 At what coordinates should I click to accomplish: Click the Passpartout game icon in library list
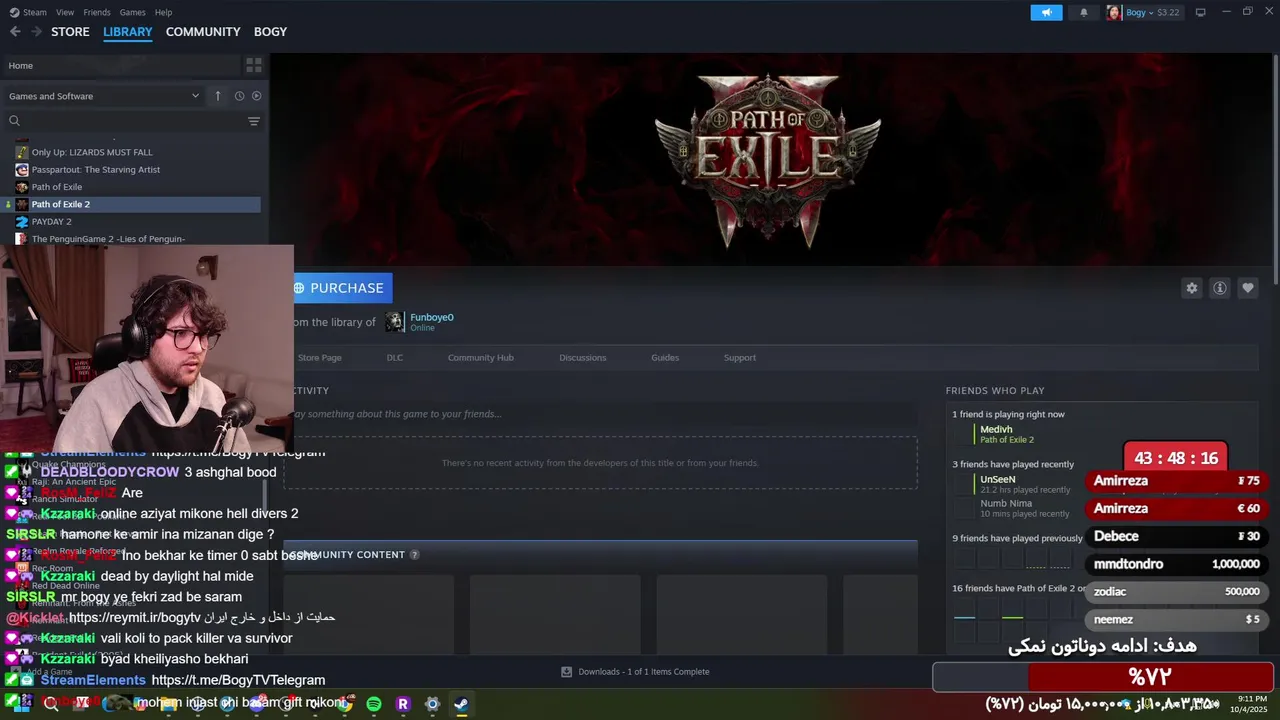click(22, 170)
